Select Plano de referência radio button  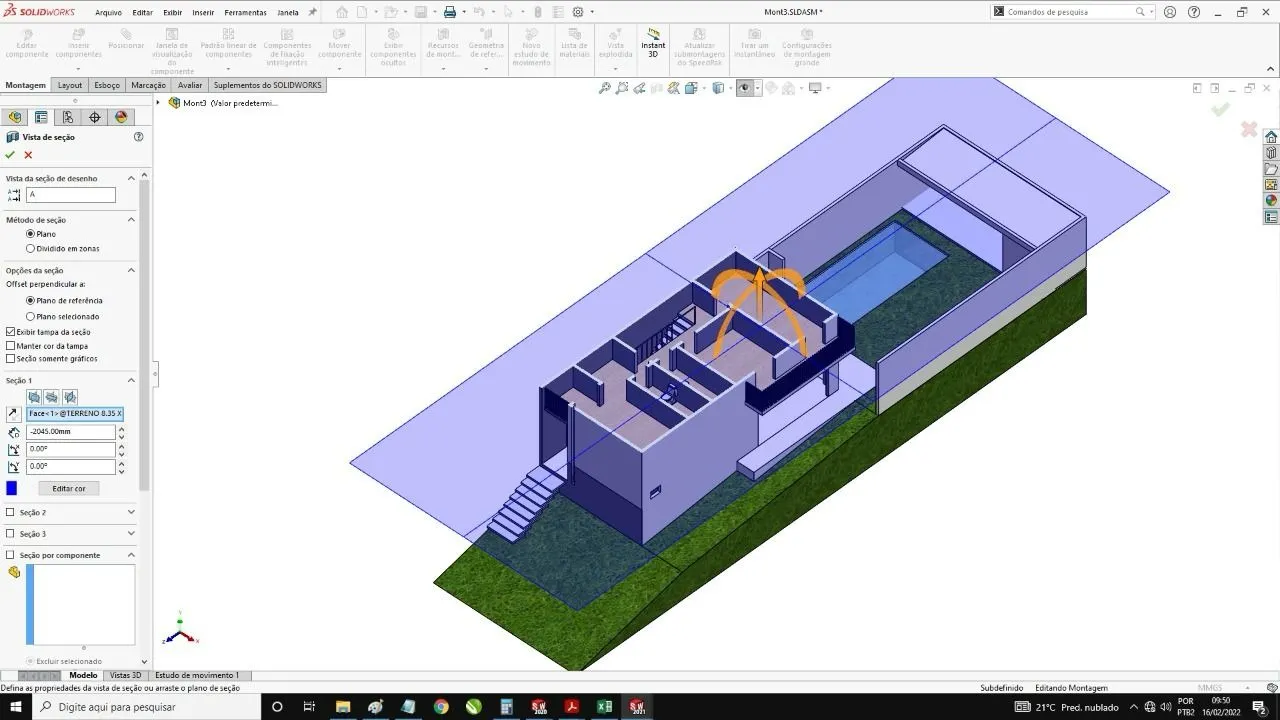point(30,300)
